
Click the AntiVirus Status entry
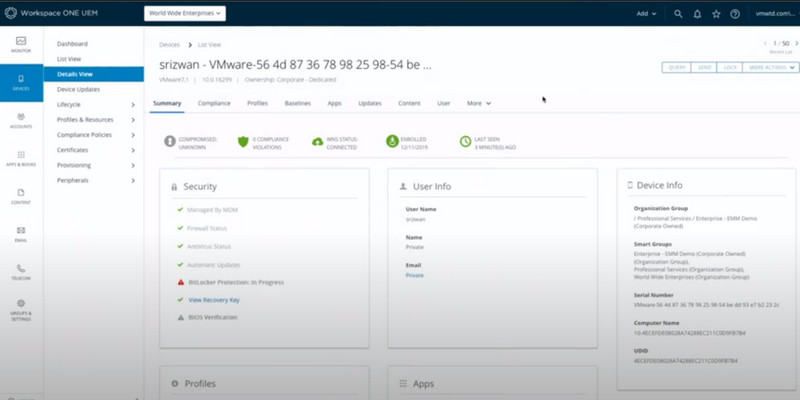[209, 246]
